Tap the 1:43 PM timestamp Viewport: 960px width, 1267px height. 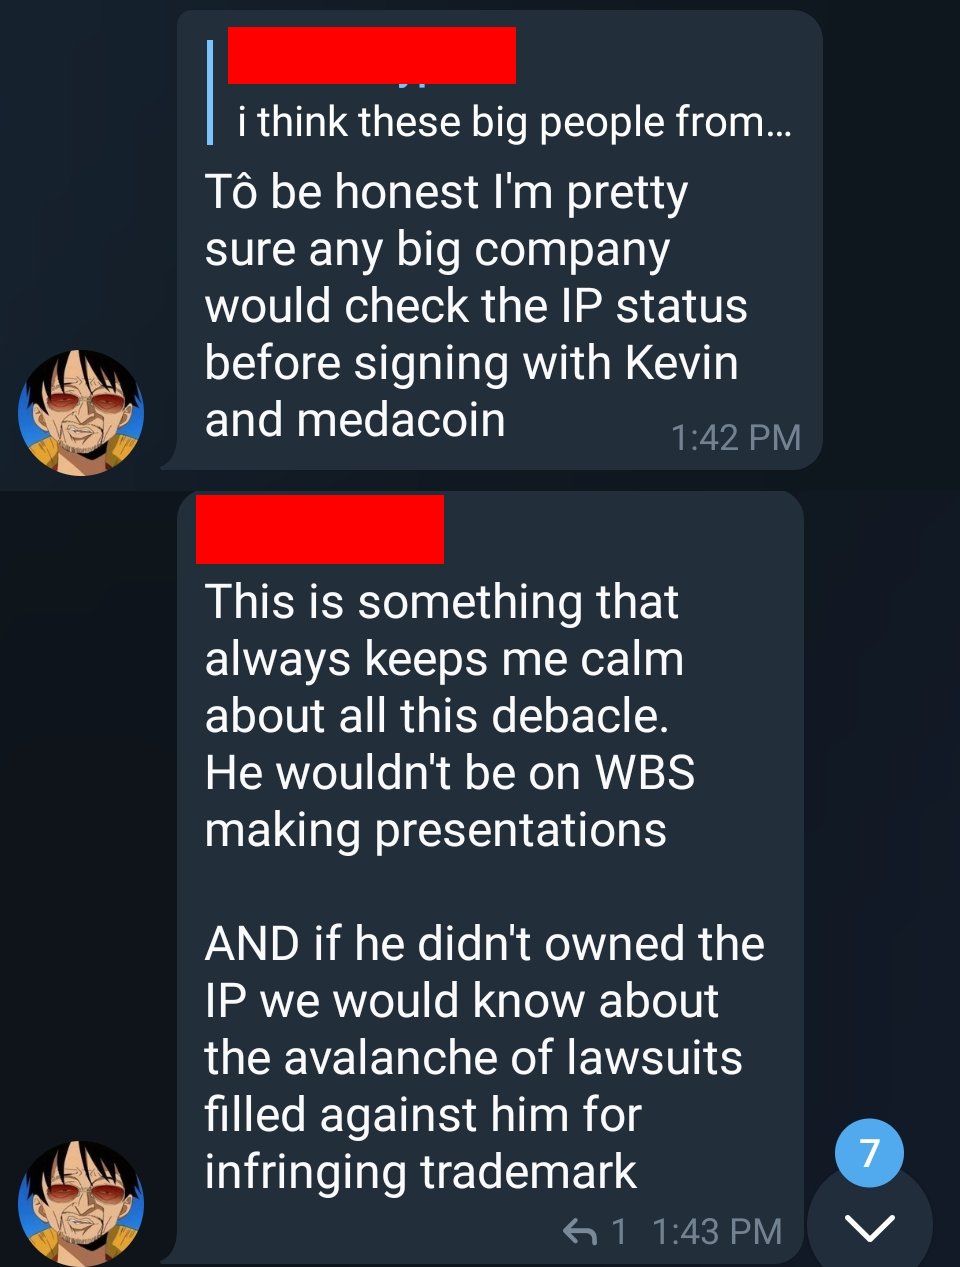[716, 1231]
